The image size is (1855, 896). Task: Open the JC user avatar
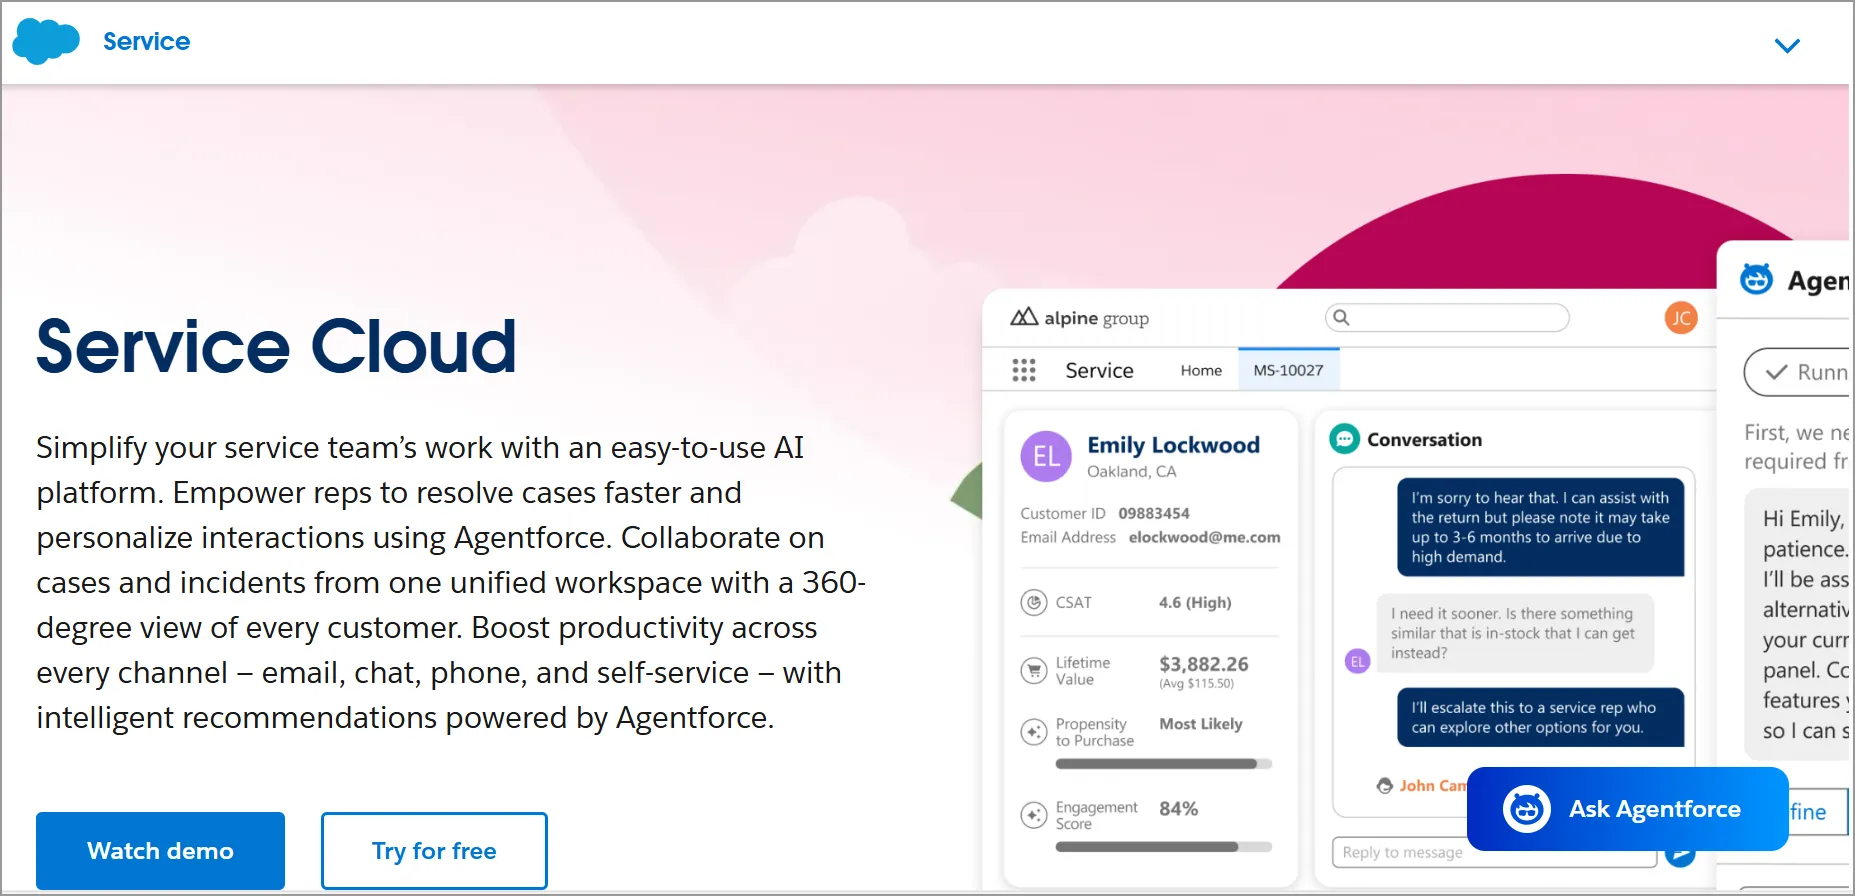pos(1680,318)
